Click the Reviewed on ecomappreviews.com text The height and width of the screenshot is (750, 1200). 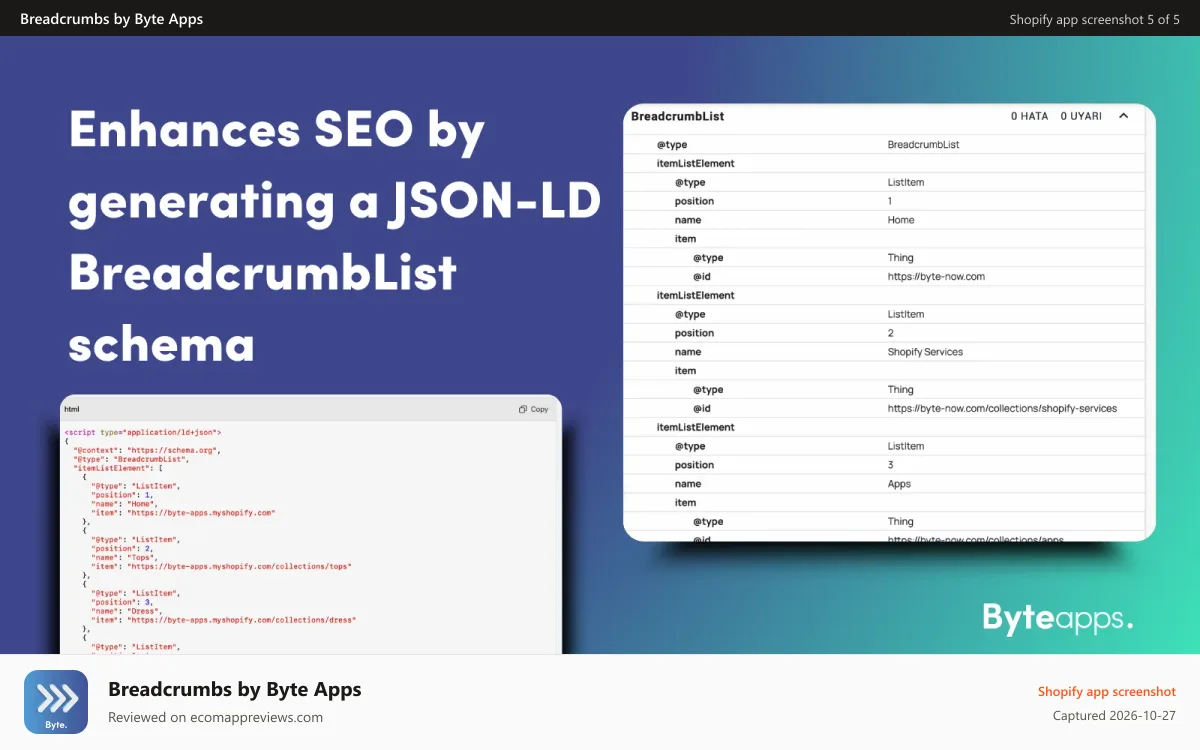(215, 717)
